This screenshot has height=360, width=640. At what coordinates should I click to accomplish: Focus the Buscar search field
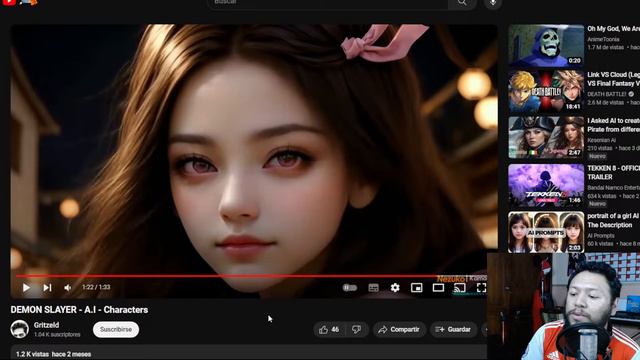tap(328, 3)
